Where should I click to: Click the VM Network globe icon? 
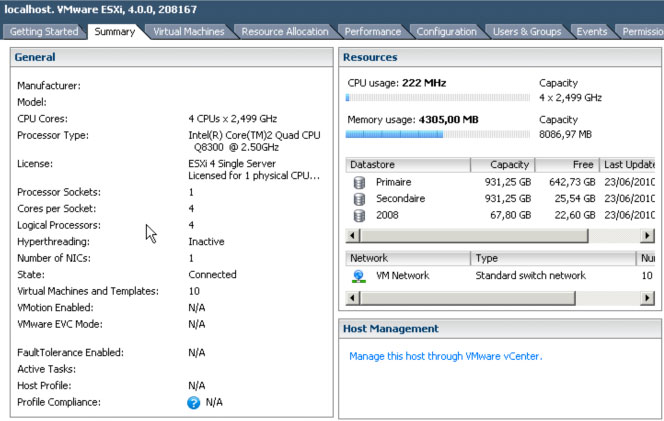click(x=359, y=276)
